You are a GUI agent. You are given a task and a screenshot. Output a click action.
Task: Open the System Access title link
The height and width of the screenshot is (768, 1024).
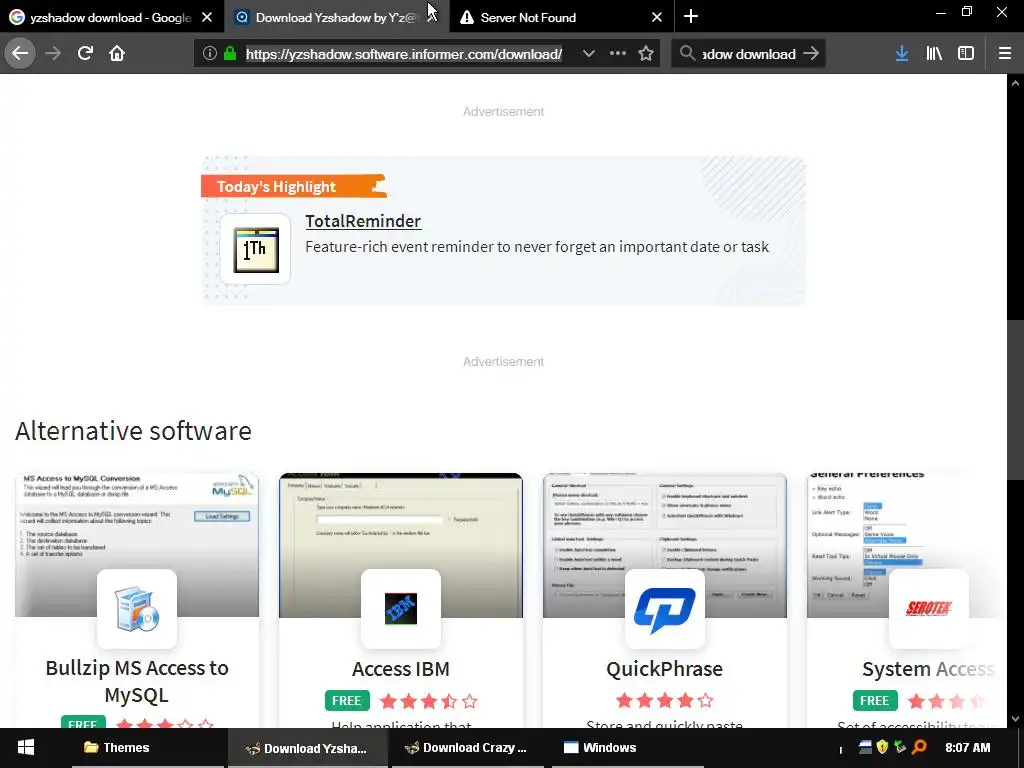coord(929,669)
